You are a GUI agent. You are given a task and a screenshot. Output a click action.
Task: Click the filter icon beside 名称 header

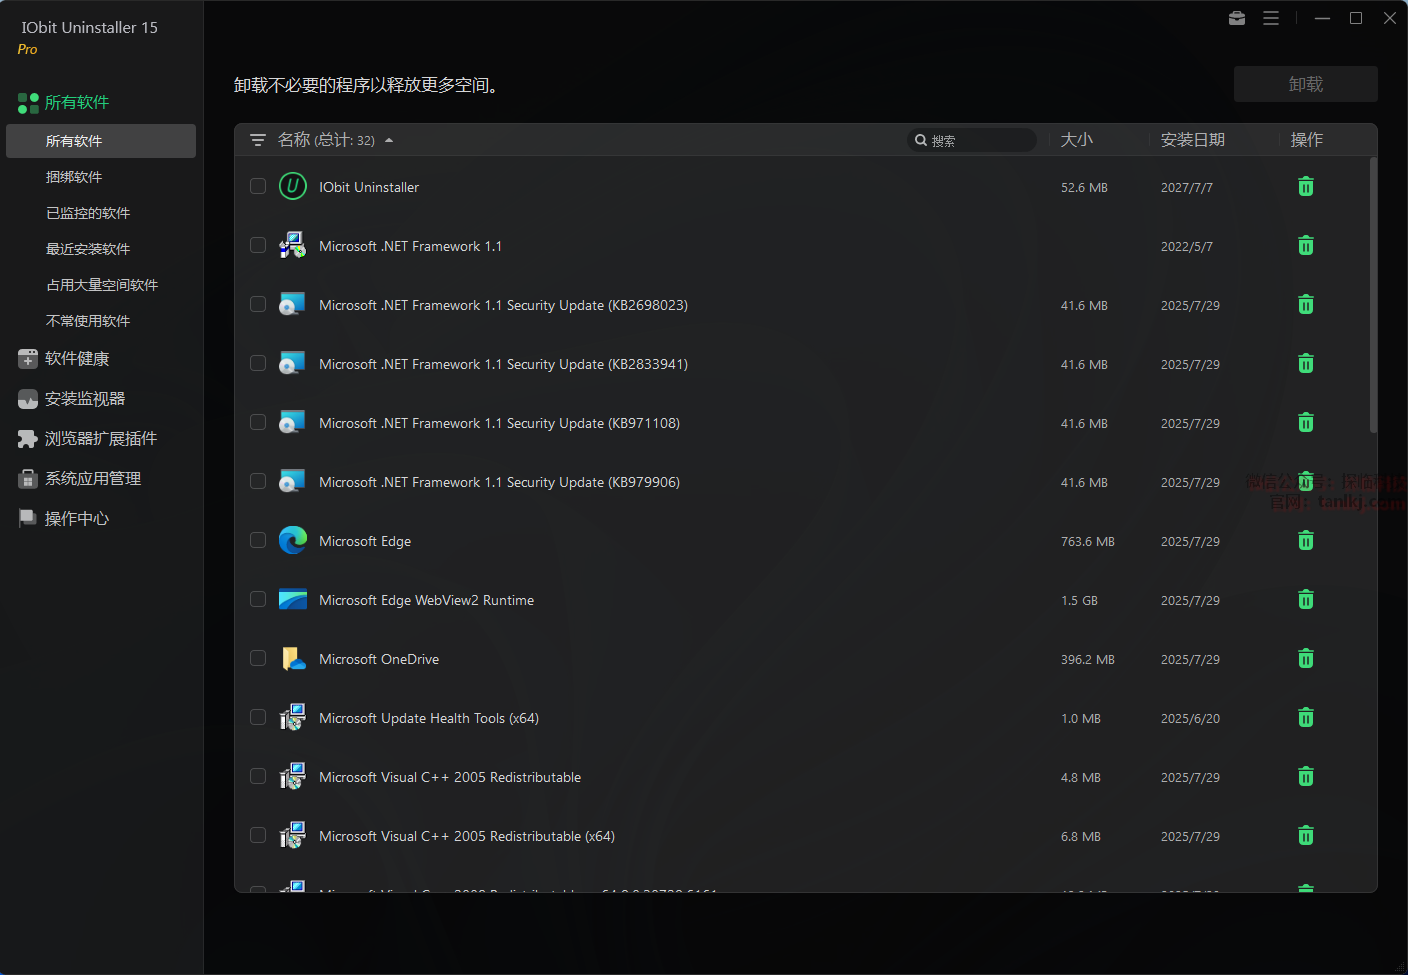coord(258,140)
